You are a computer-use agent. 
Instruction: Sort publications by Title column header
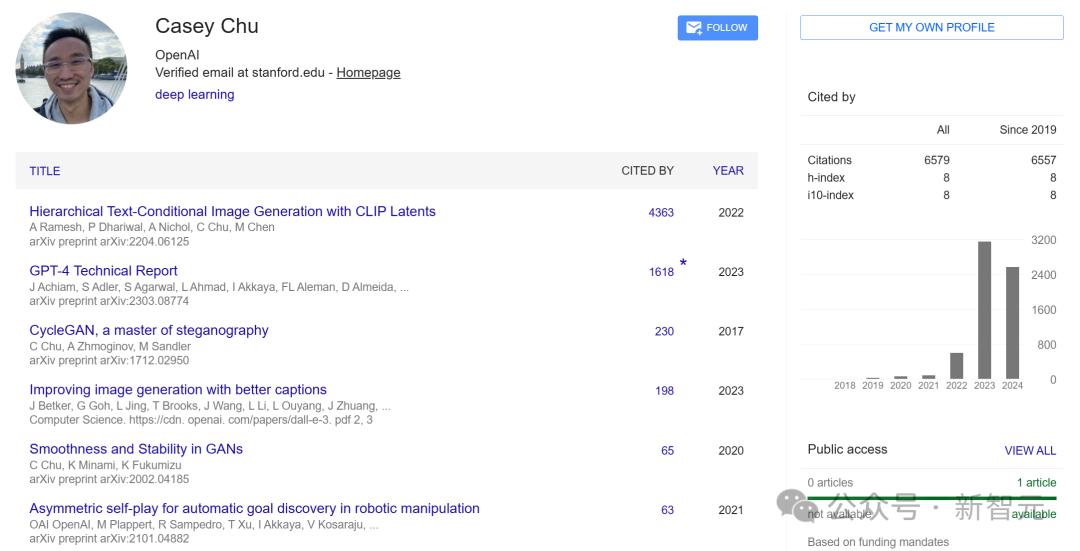coord(45,171)
